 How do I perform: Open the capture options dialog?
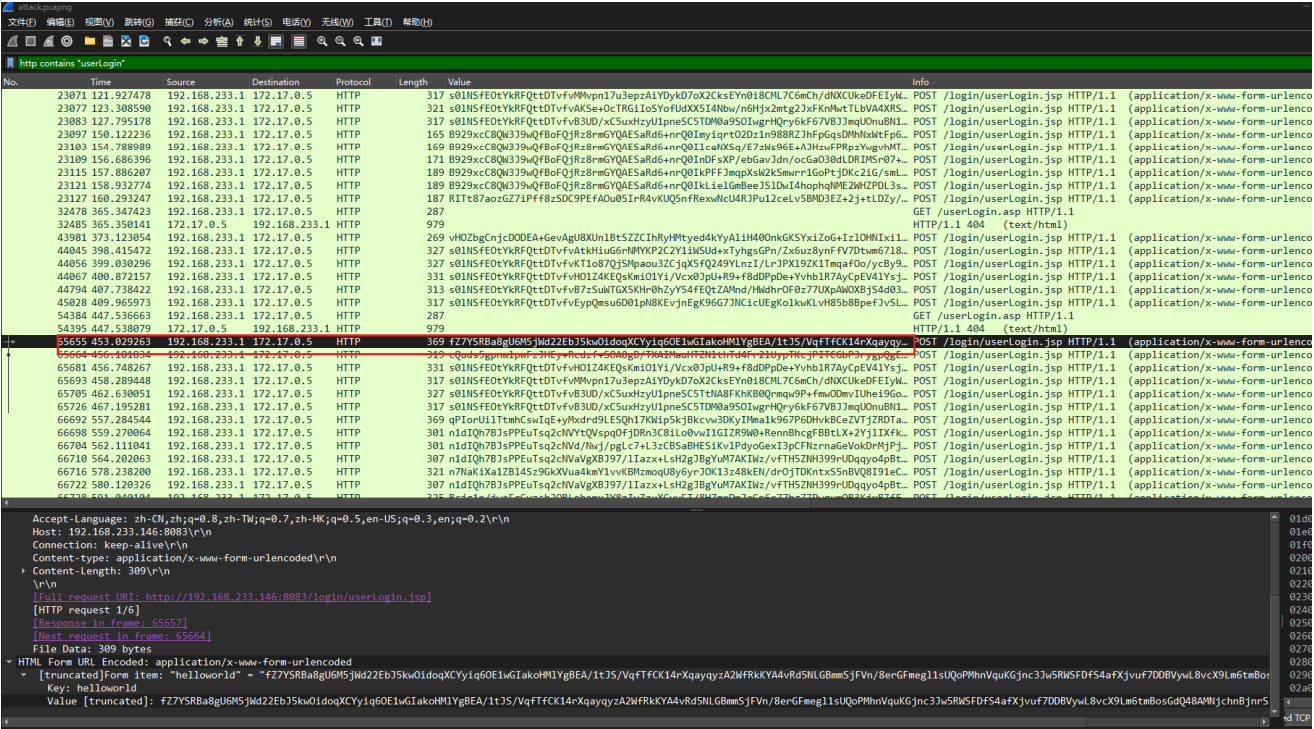[66, 41]
